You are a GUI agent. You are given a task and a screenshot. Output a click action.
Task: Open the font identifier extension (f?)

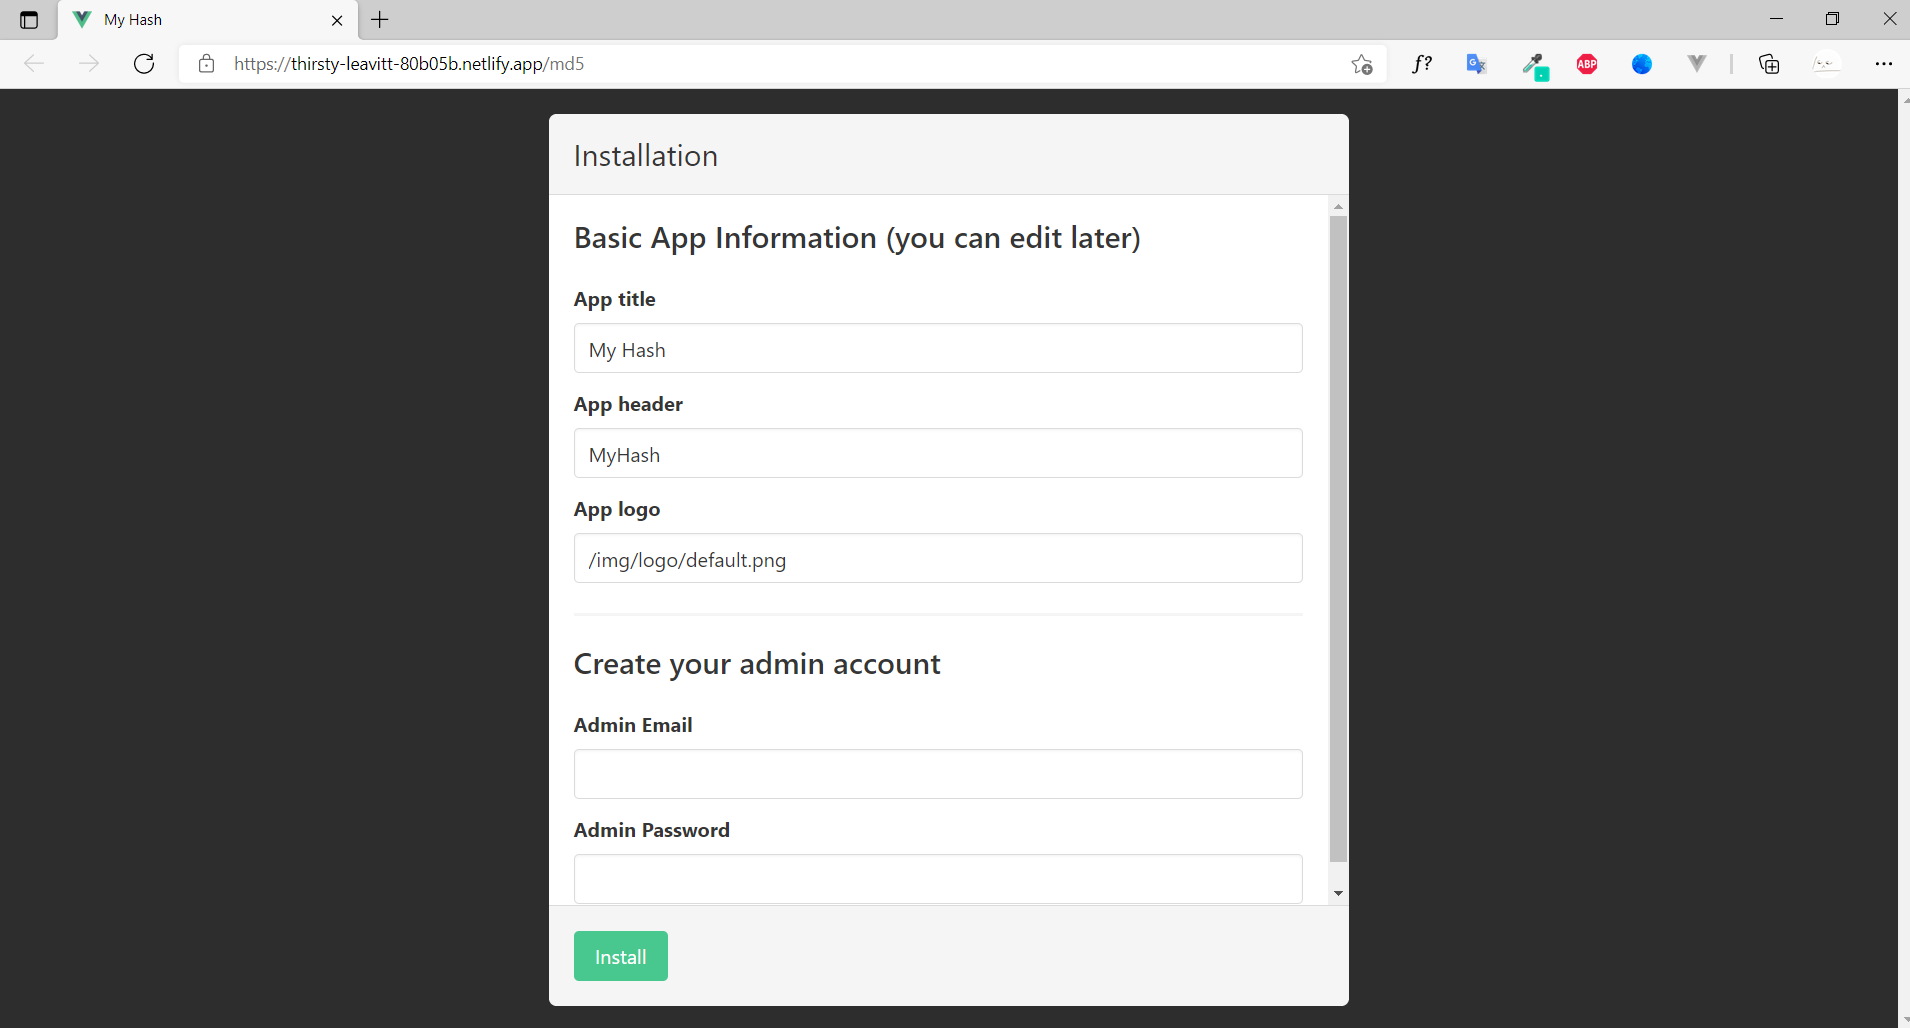[x=1422, y=64]
